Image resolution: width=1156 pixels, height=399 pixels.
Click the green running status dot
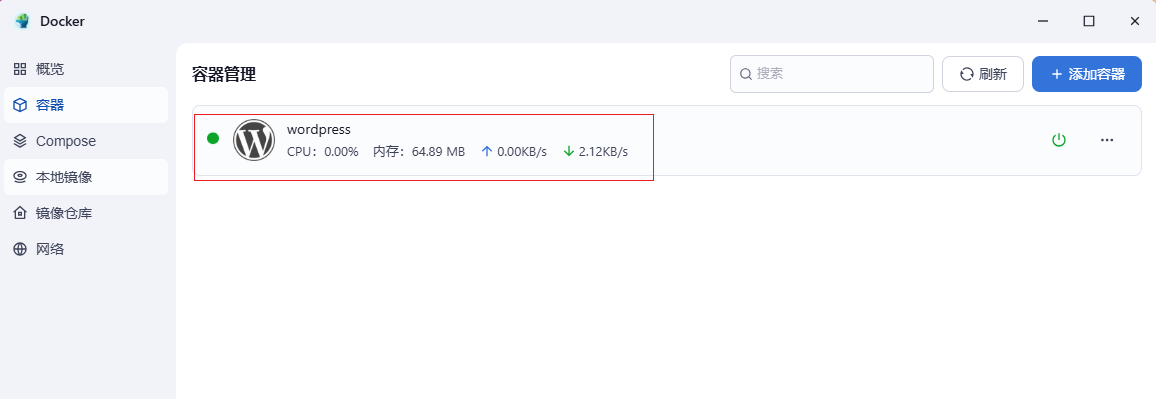[213, 138]
